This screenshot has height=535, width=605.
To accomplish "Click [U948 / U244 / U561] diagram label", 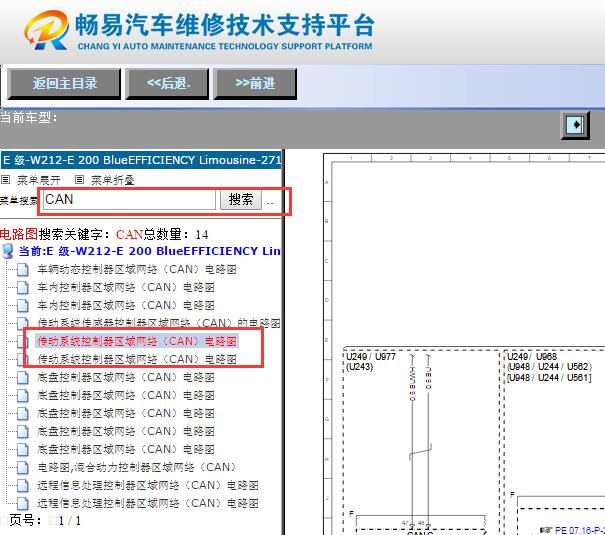I will 549,378.
